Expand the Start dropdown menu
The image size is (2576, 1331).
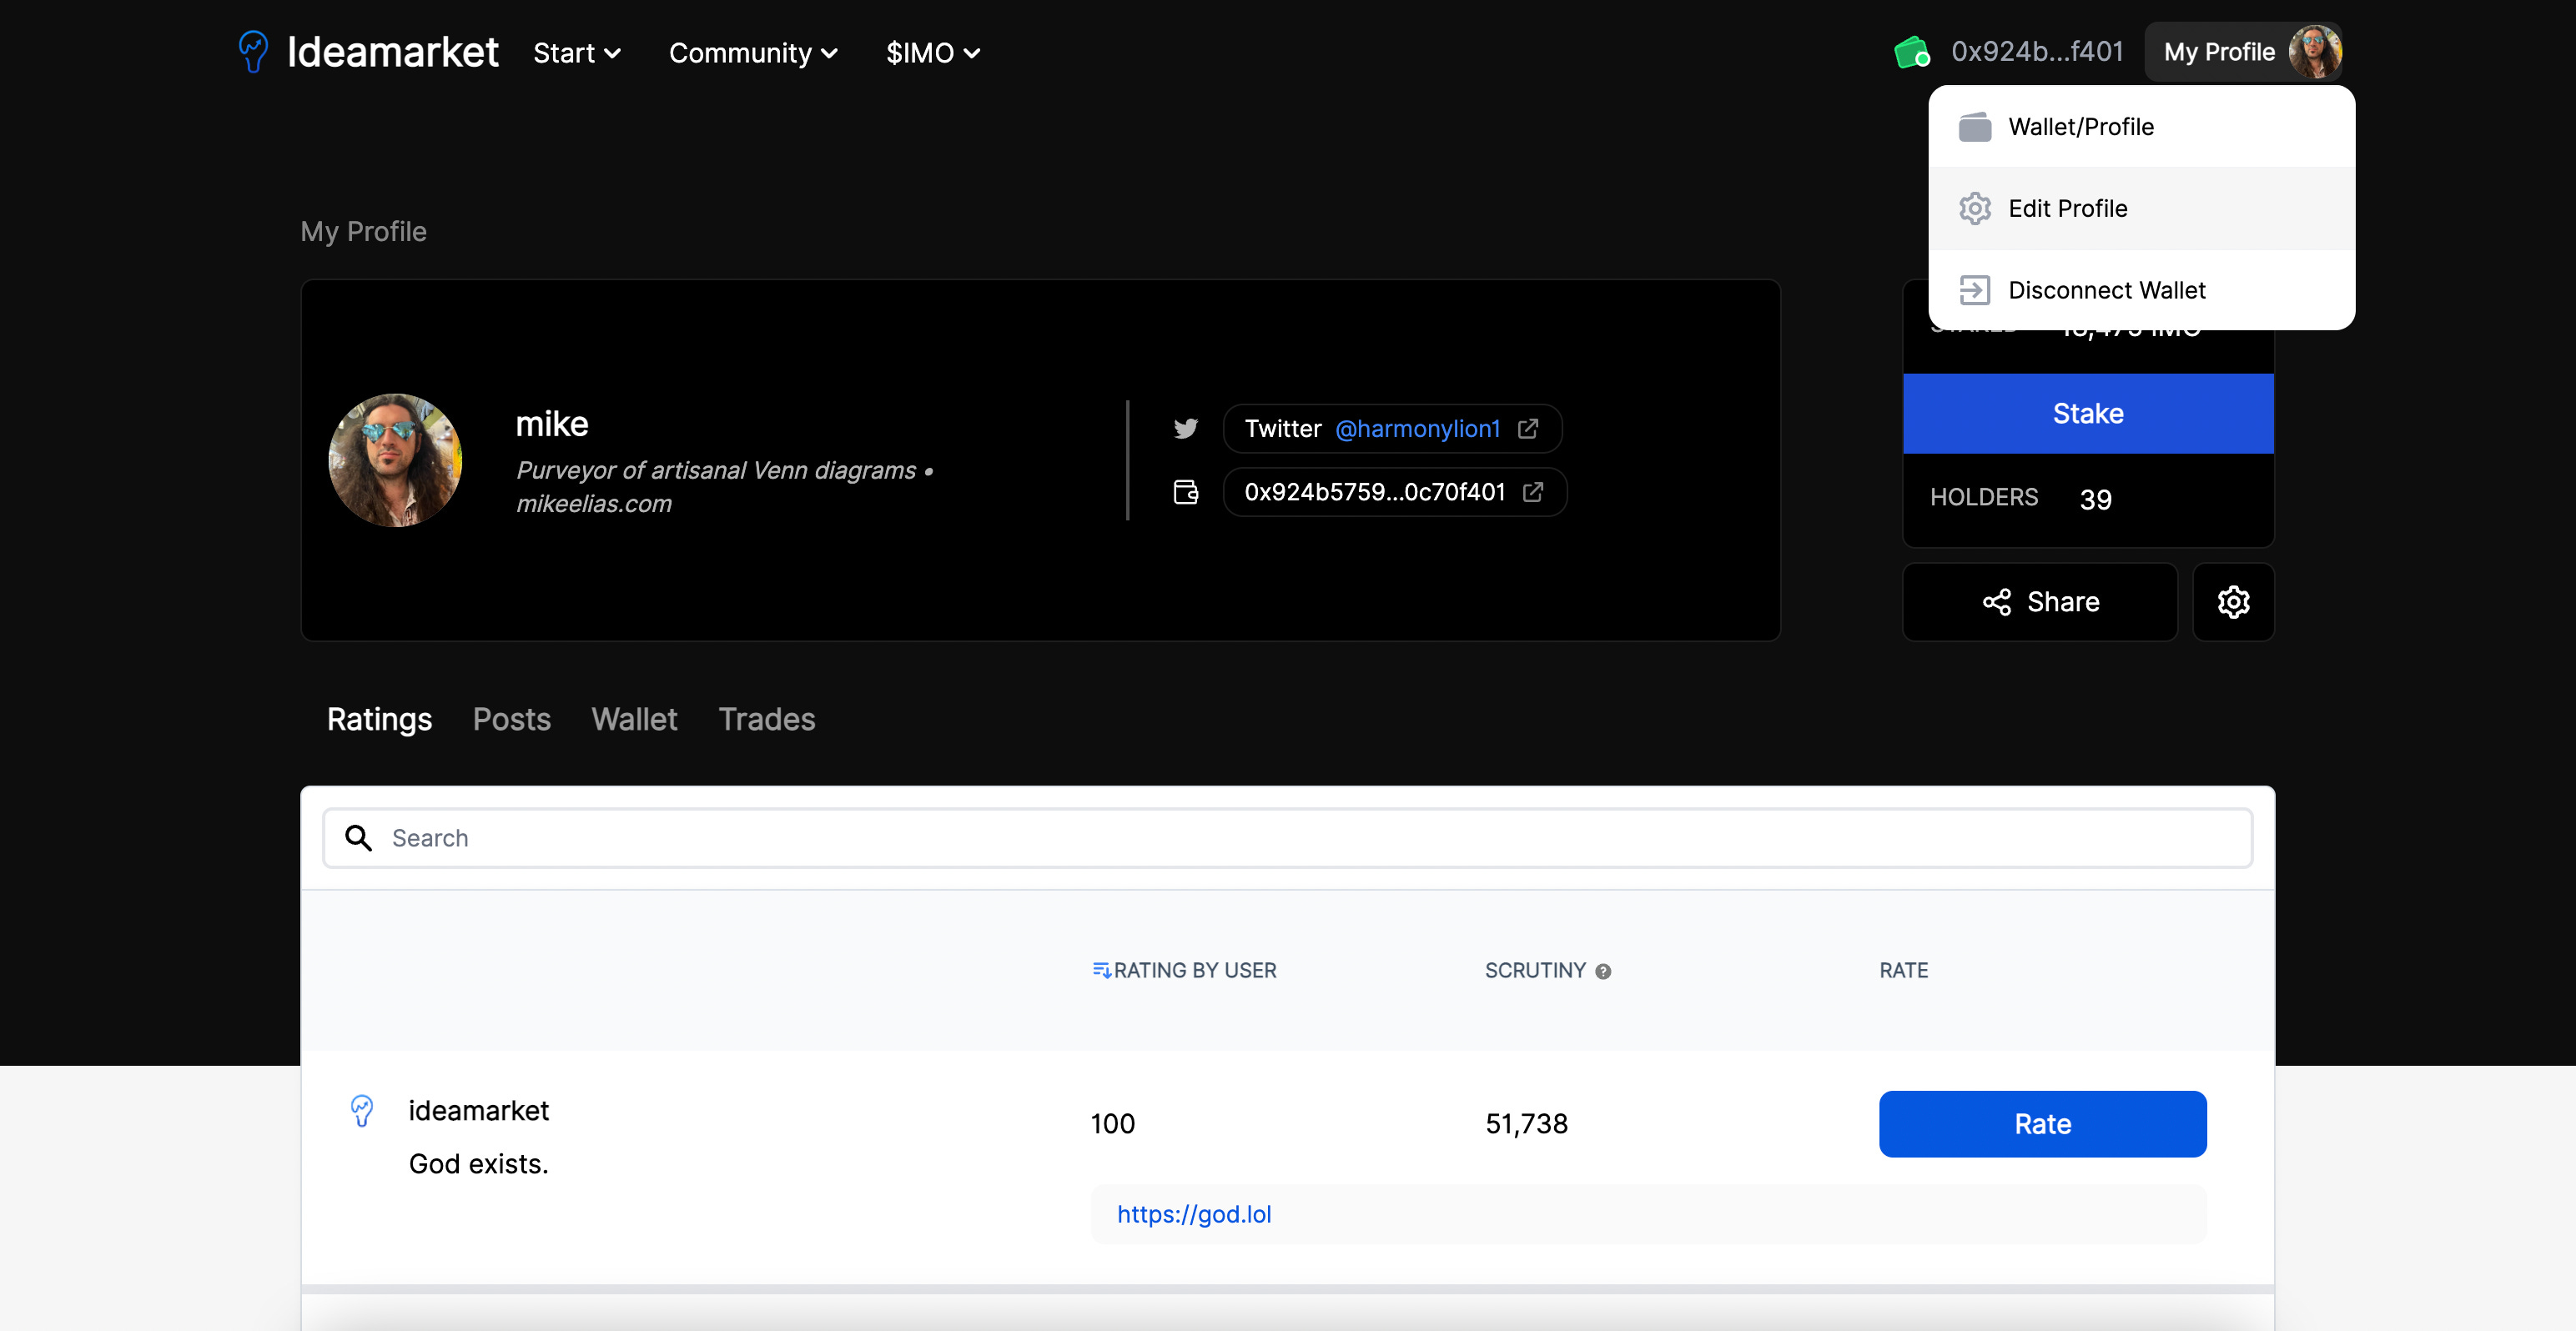tap(577, 53)
